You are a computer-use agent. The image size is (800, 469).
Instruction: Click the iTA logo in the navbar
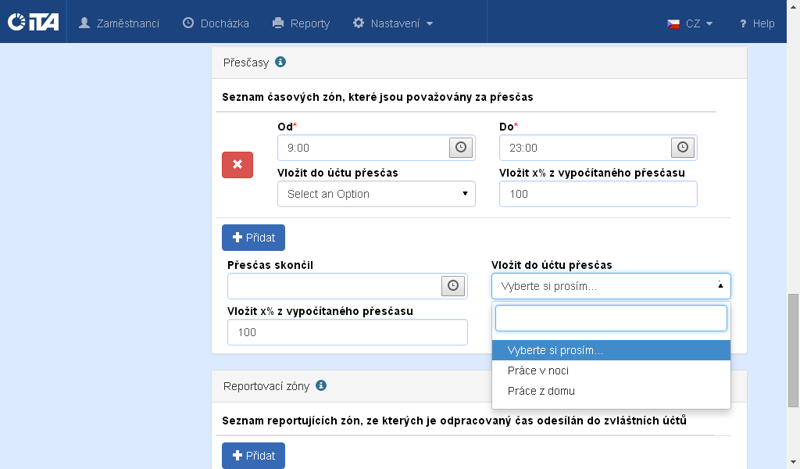[x=32, y=23]
